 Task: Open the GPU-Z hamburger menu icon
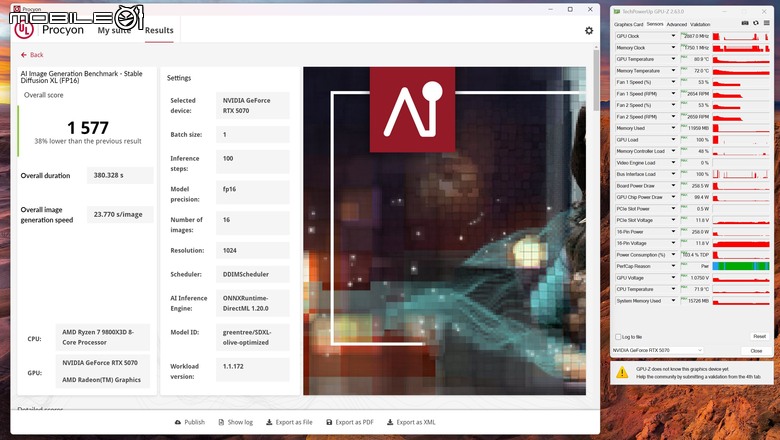click(767, 23)
